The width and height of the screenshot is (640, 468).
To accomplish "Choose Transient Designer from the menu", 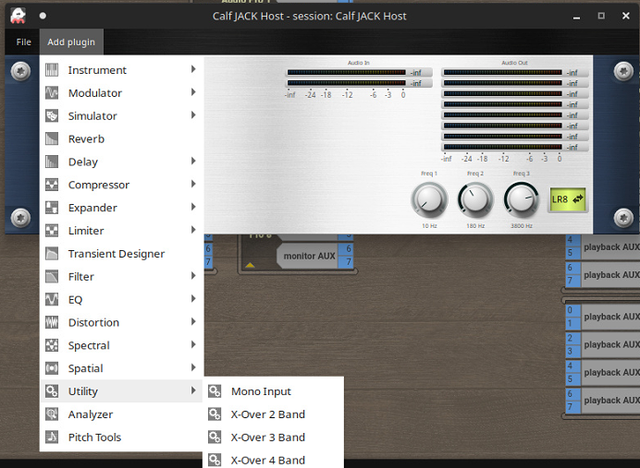I will (x=122, y=253).
